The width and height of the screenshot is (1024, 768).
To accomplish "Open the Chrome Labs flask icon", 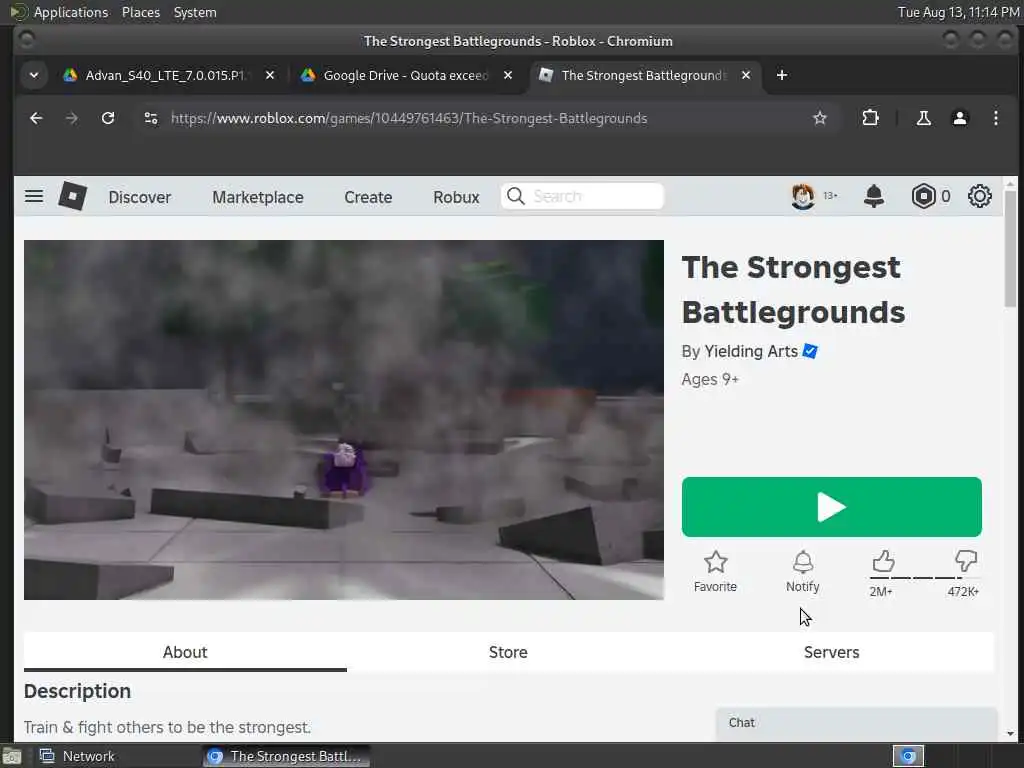I will (x=923, y=118).
